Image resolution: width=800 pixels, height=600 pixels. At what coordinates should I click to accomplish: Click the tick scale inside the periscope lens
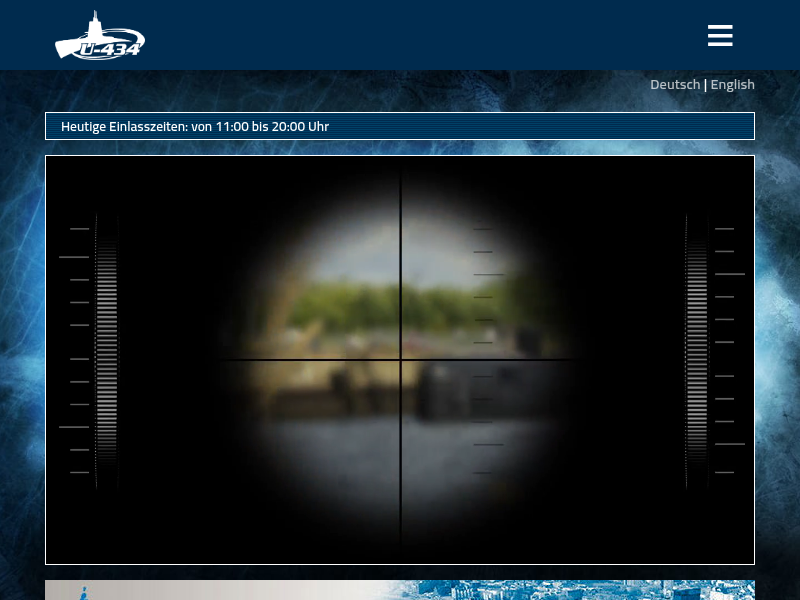point(488,350)
